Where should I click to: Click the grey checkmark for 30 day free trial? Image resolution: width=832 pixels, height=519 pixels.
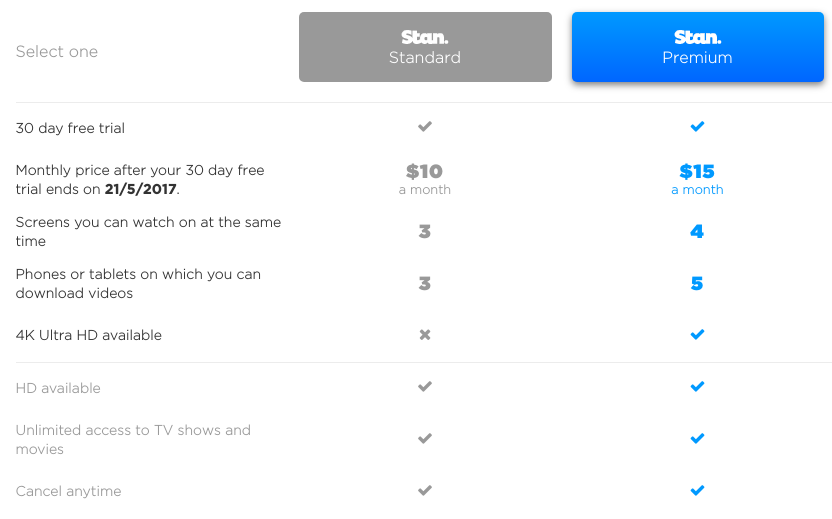pyautogui.click(x=424, y=126)
